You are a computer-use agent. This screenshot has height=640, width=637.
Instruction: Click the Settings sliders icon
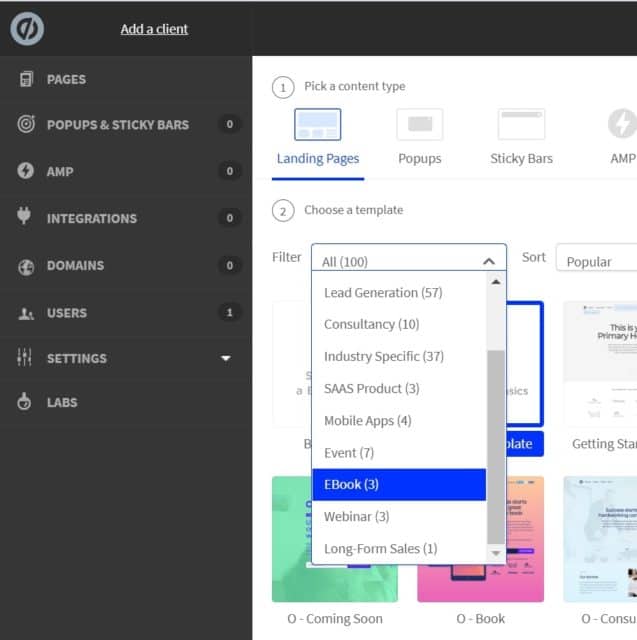(x=24, y=357)
